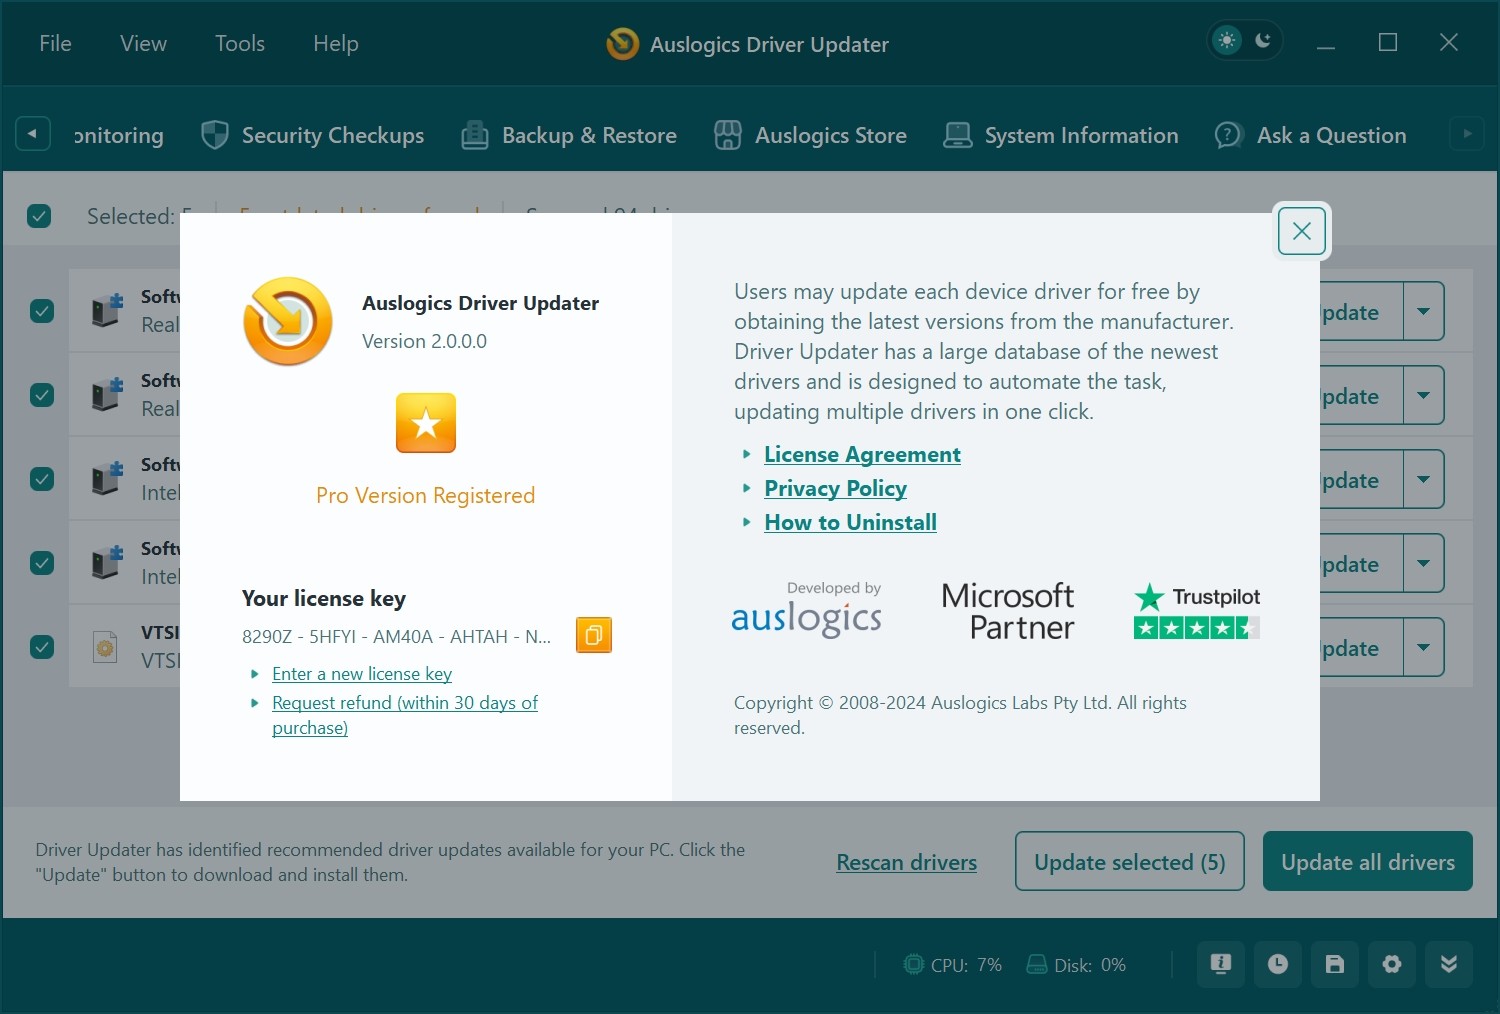Viewport: 1500px width, 1014px height.
Task: Open the License Agreement link
Action: (862, 454)
